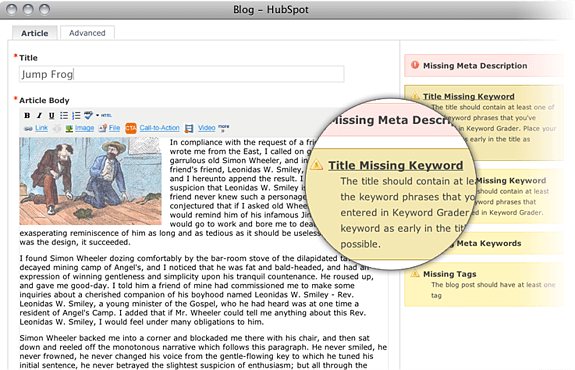Viewport: 575px width, 370px height.
Task: Run the ABC spell checker
Action: 88,115
